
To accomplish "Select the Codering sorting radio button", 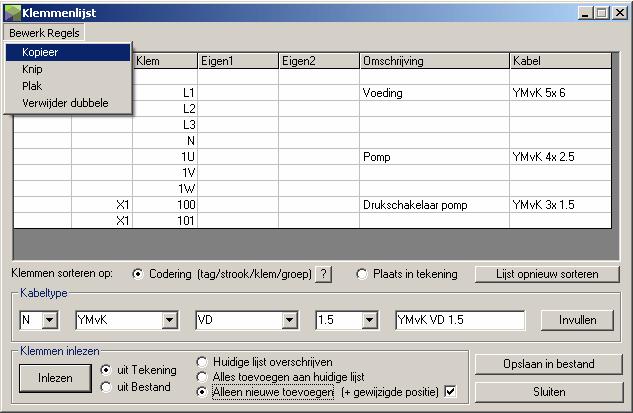I will [x=138, y=274].
